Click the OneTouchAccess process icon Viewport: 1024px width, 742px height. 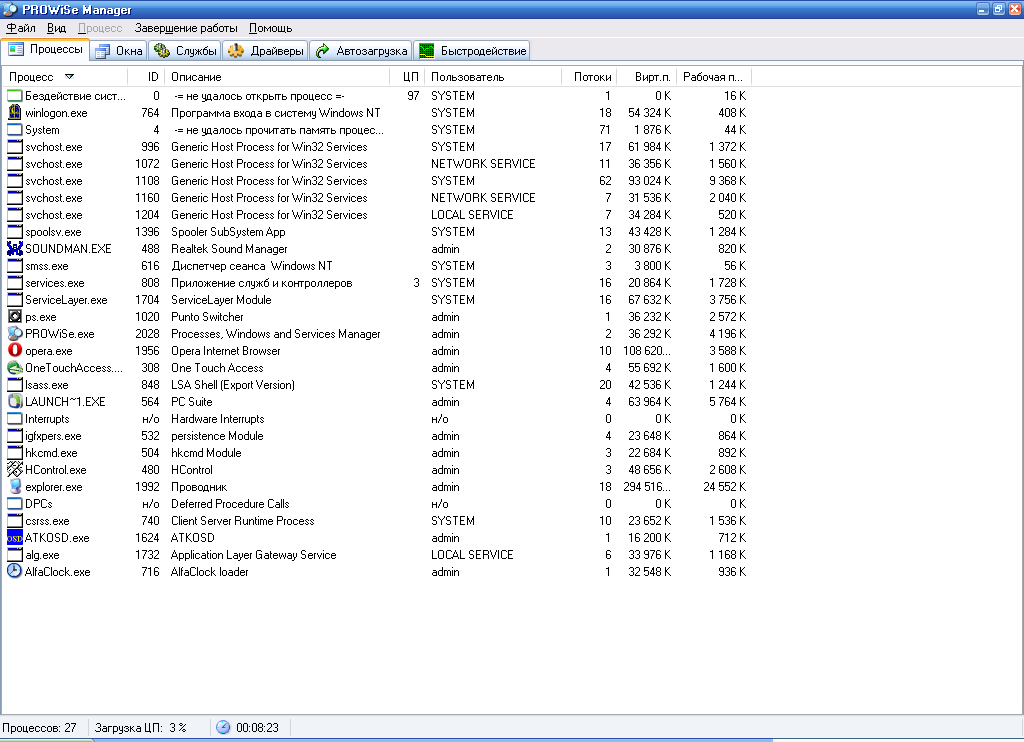14,367
